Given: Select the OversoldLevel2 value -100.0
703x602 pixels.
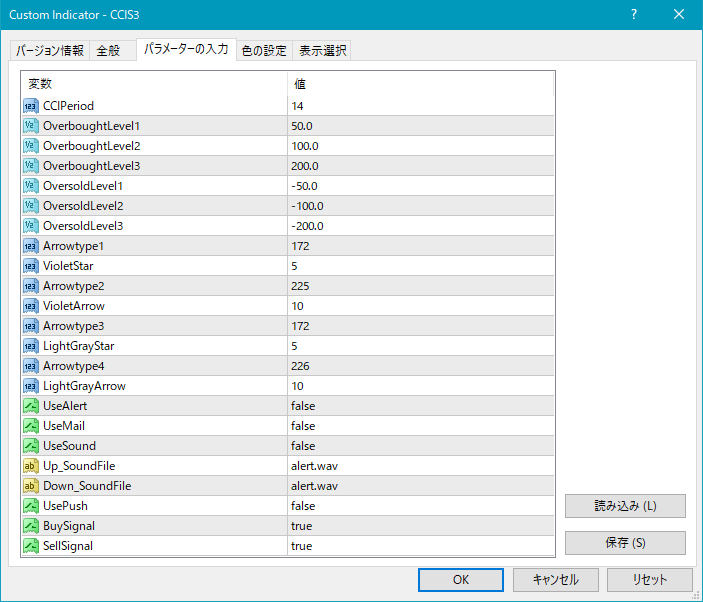Looking at the screenshot, I should 307,206.
